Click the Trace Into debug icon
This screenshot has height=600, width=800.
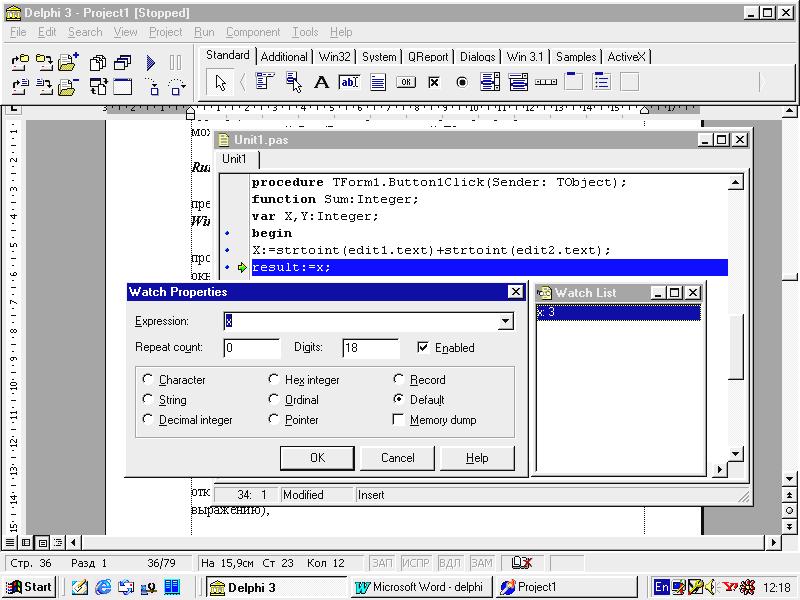tap(152, 87)
